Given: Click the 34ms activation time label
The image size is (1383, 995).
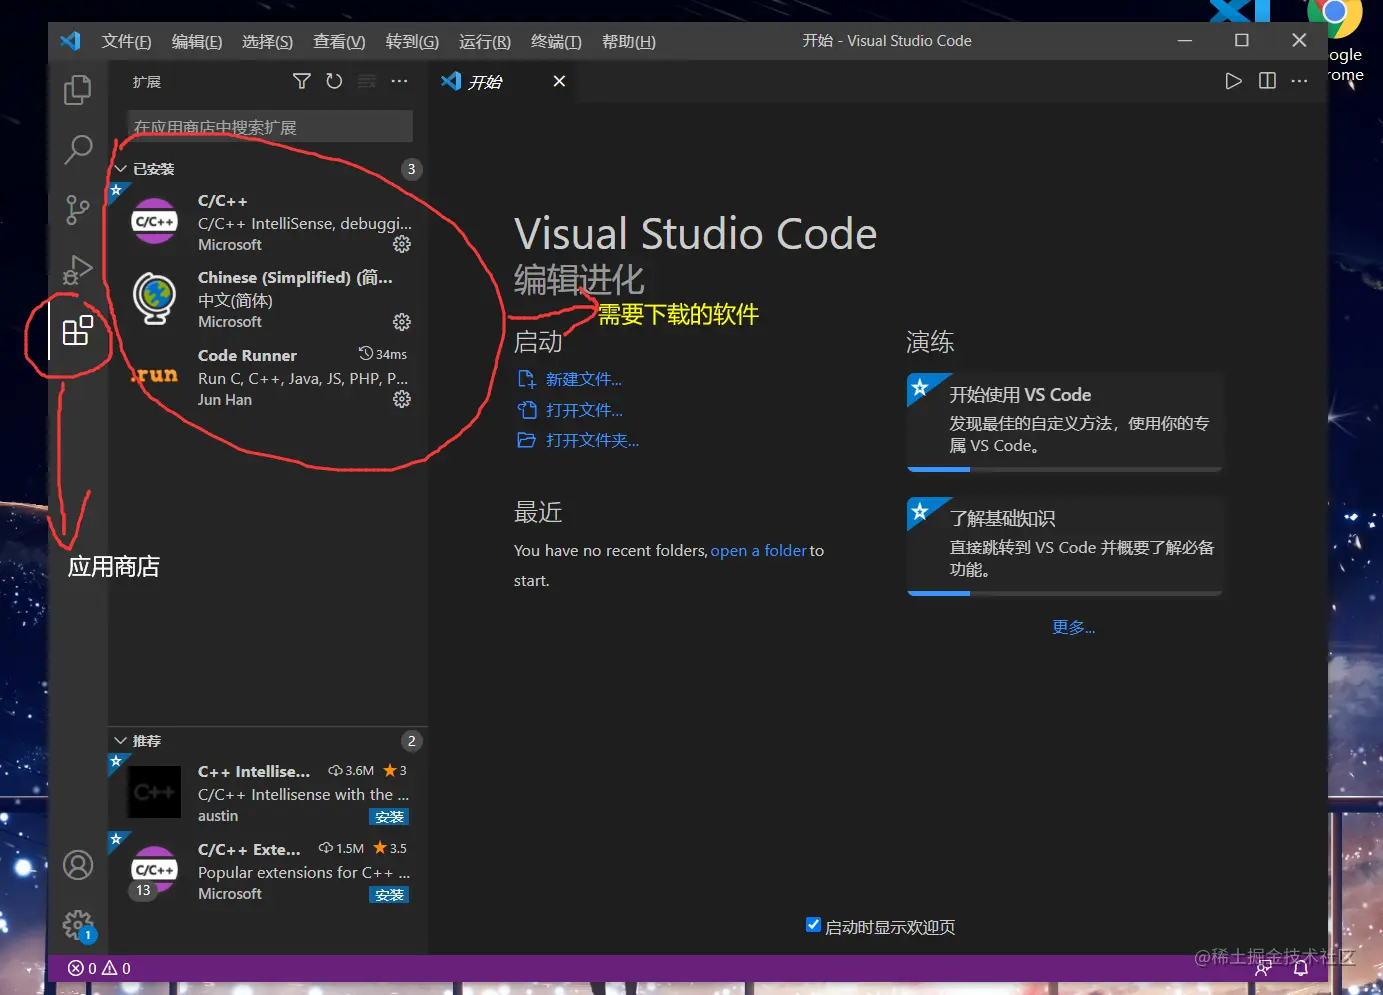Looking at the screenshot, I should pos(383,354).
